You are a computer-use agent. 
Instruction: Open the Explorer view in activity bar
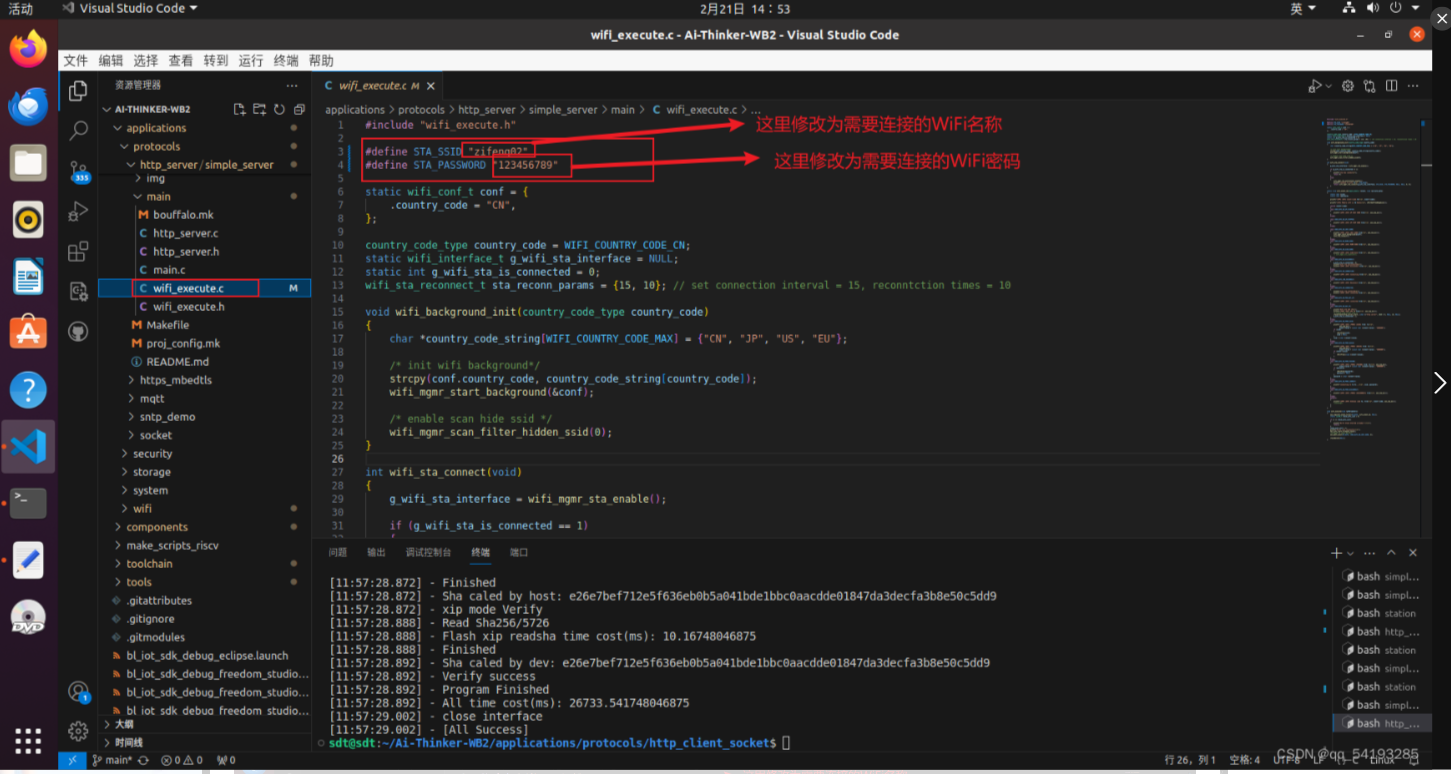point(78,93)
